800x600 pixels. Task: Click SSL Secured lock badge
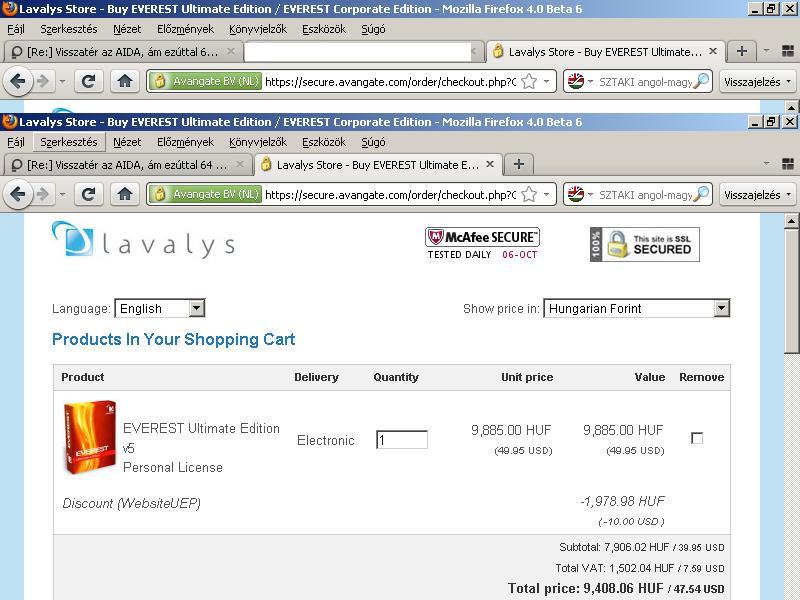pos(644,244)
